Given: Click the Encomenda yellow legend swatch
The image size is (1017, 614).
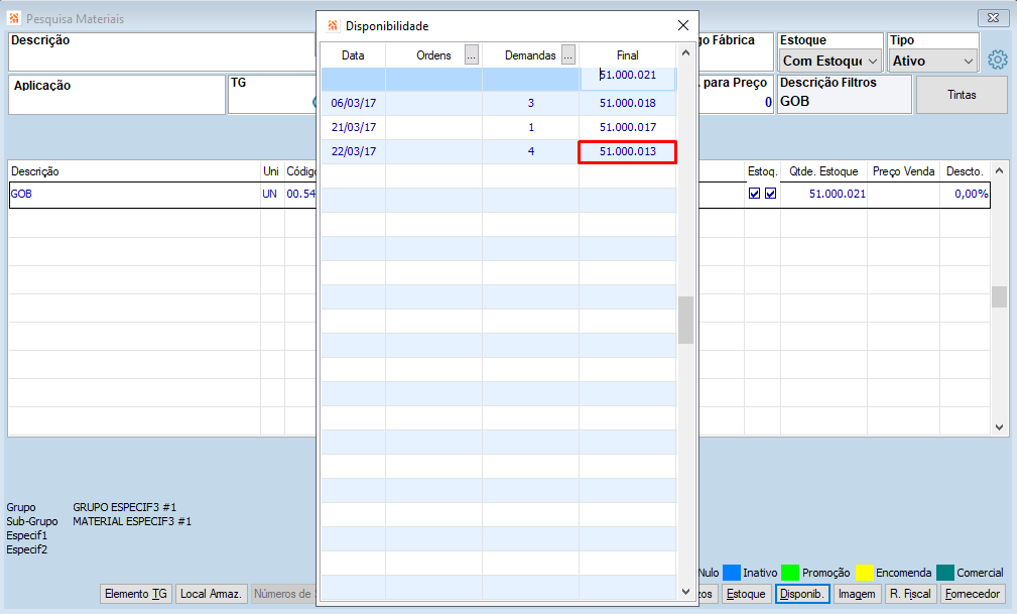Looking at the screenshot, I should pos(865,573).
